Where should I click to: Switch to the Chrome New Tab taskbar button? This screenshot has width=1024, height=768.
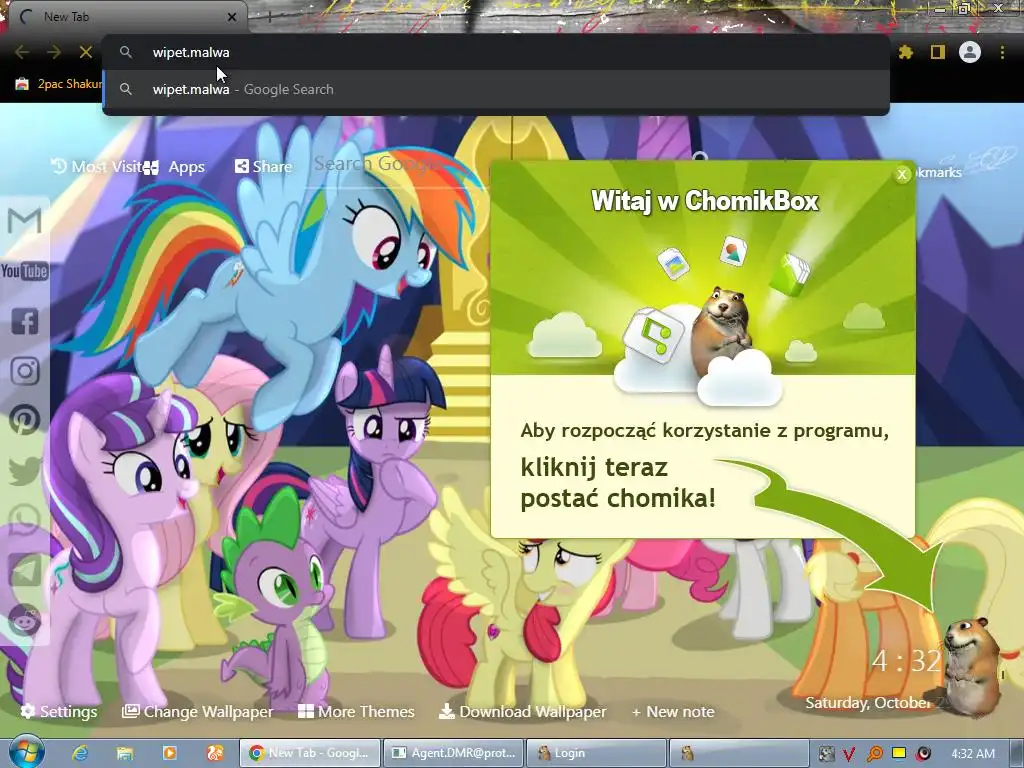click(309, 753)
